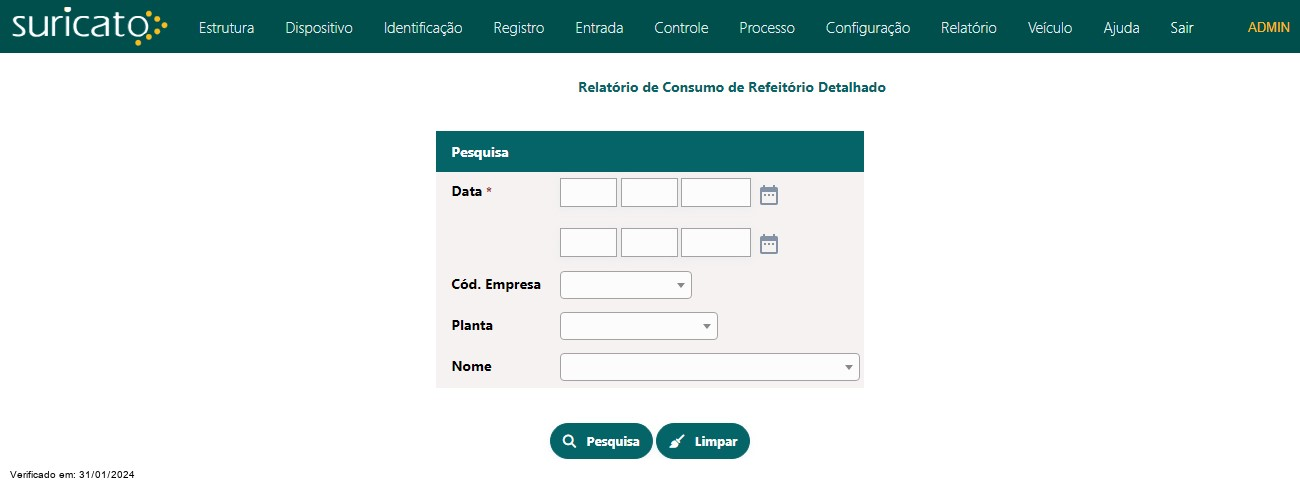
Task: Expand the Planta dropdown
Action: point(639,326)
